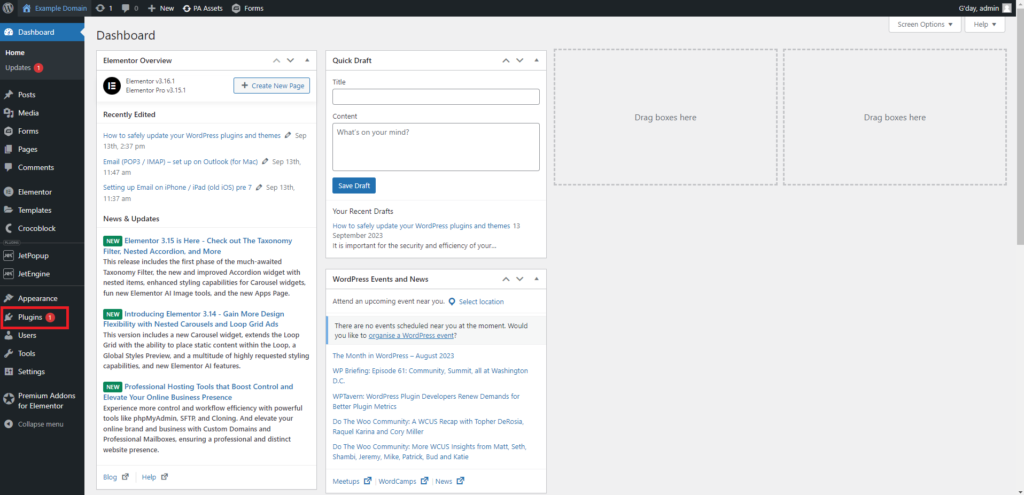This screenshot has height=495, width=1024.
Task: Expand Screen Options dropdown
Action: point(925,24)
